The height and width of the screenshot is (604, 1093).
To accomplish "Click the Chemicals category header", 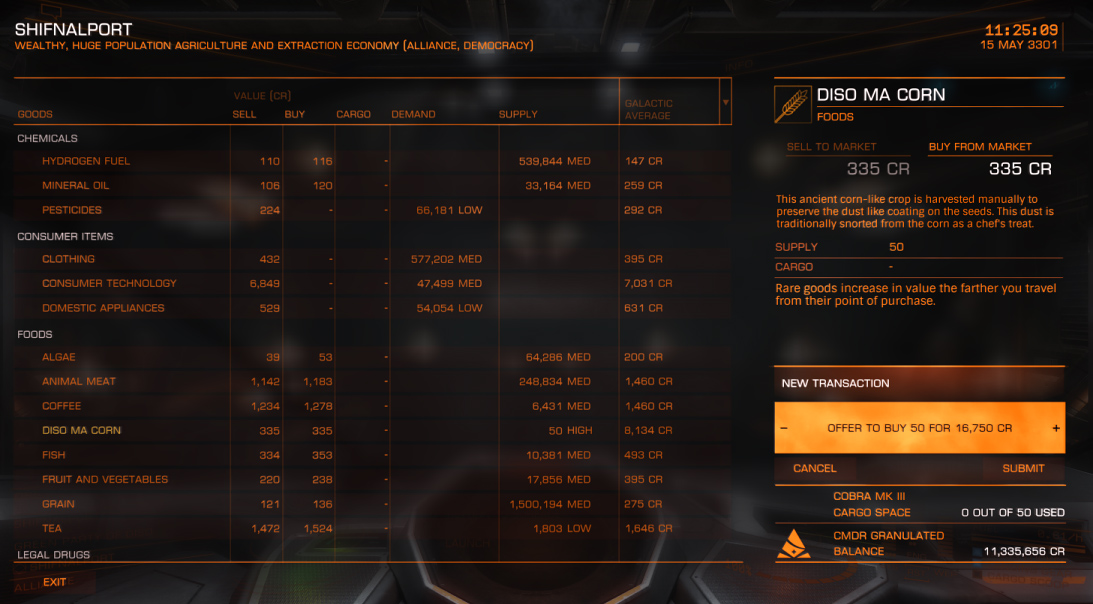I will pyautogui.click(x=47, y=138).
